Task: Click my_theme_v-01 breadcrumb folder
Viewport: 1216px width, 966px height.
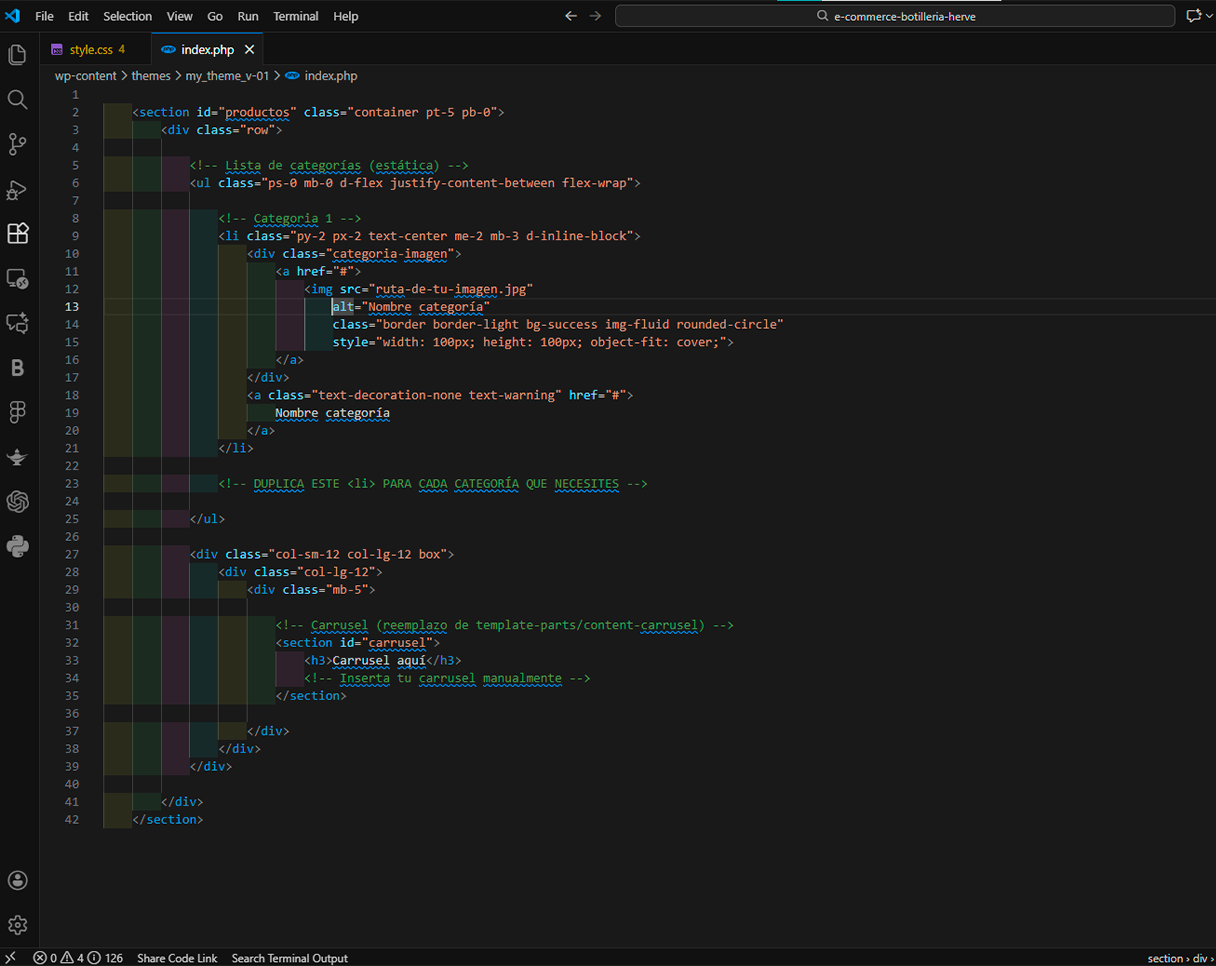Action: point(227,76)
